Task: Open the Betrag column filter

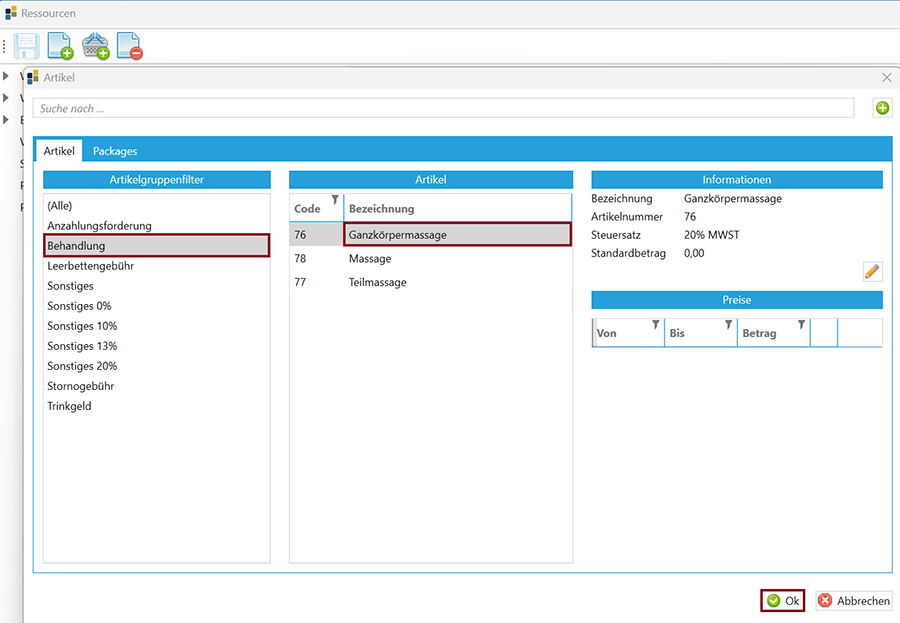Action: [801, 325]
